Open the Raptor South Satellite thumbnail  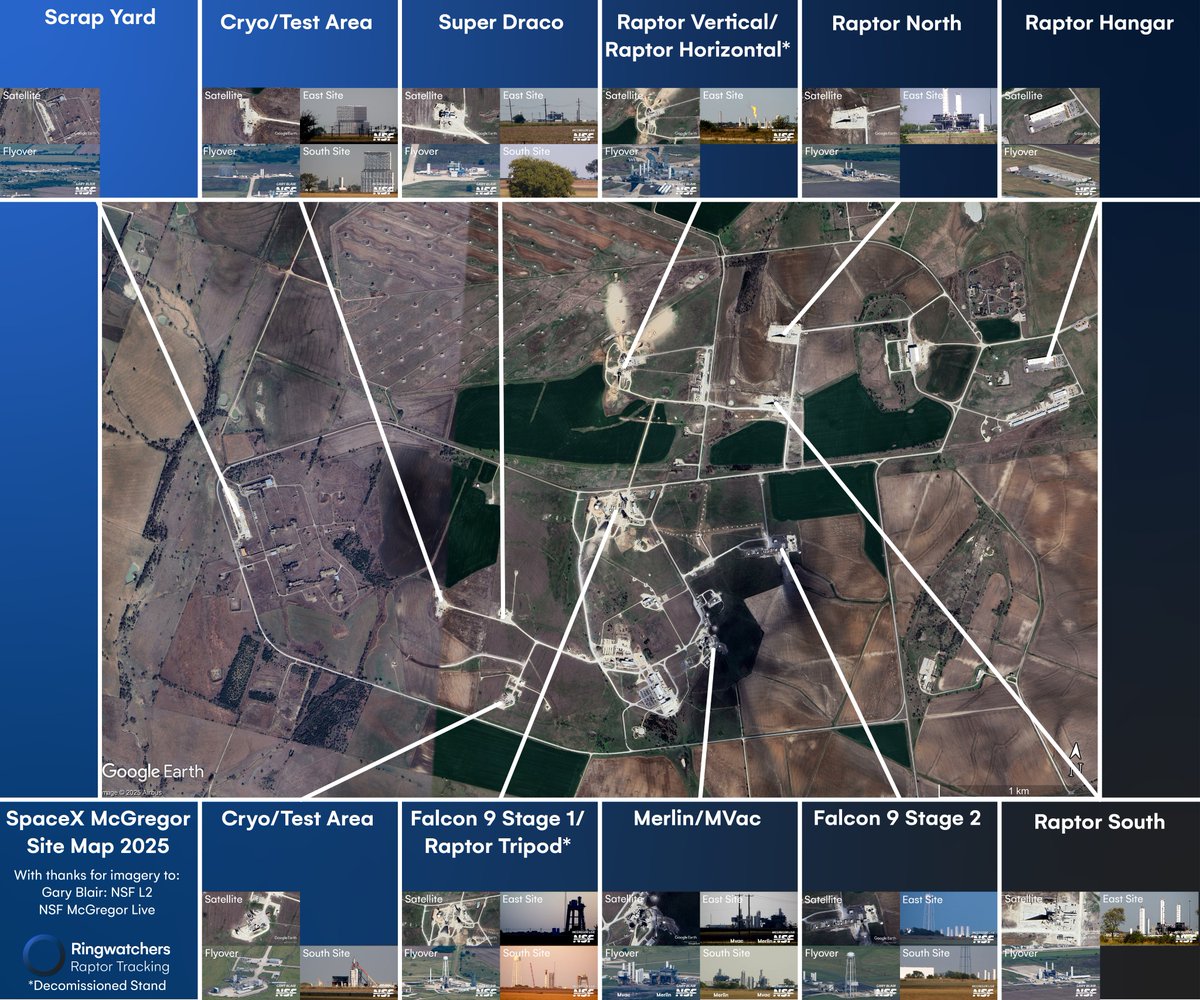point(1050,919)
